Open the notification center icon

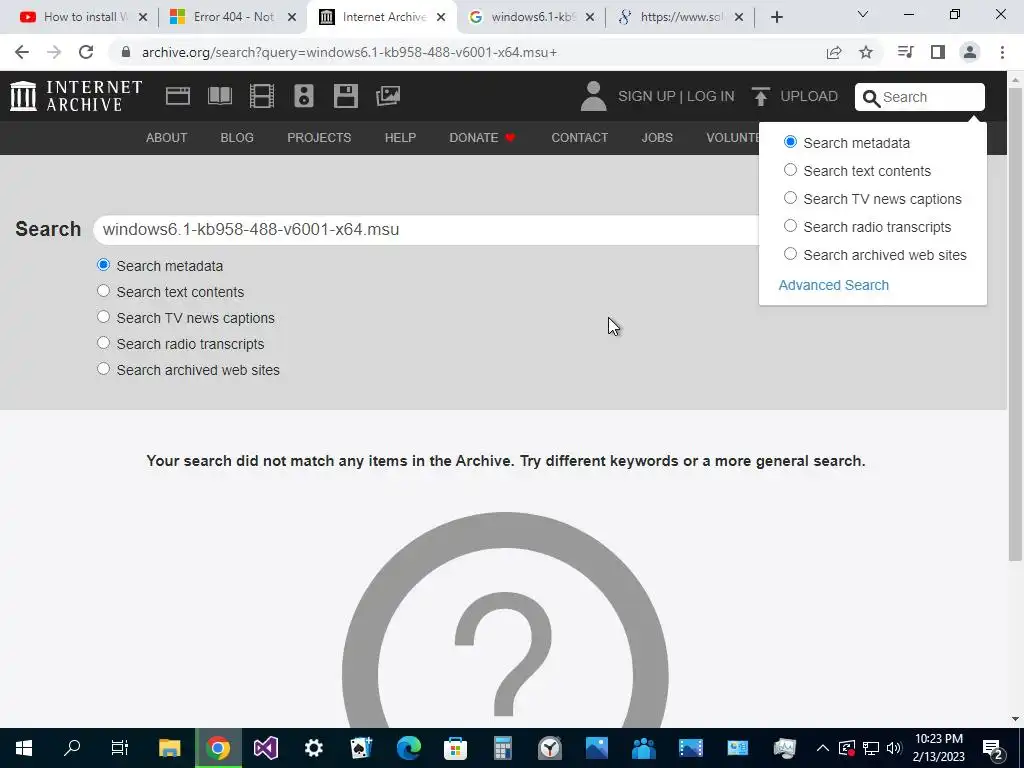(x=993, y=748)
